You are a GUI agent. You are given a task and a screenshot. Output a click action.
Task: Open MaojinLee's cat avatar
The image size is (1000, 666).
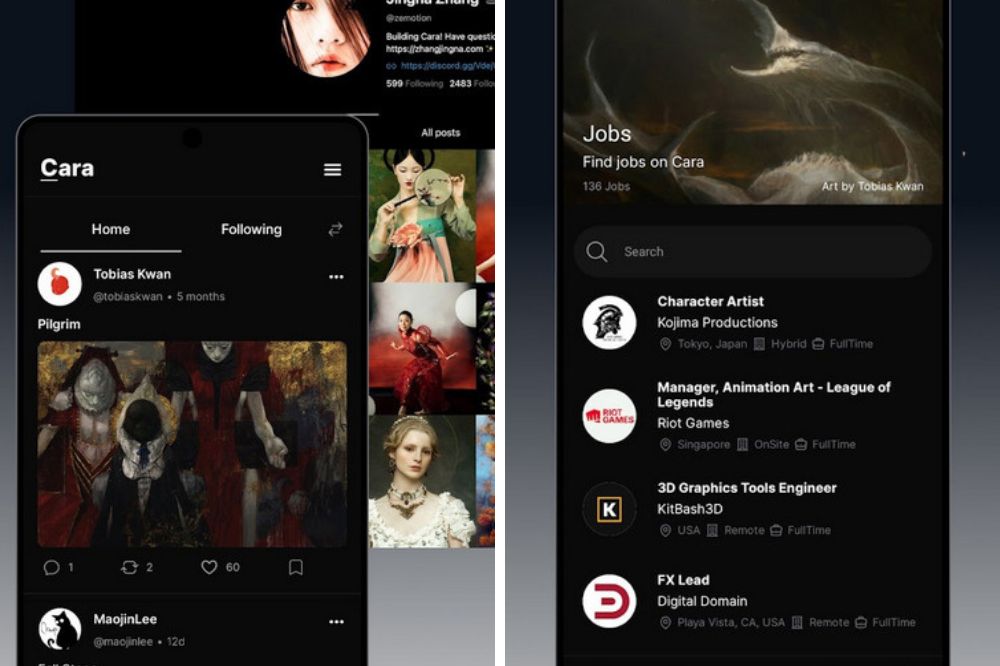pyautogui.click(x=59, y=629)
